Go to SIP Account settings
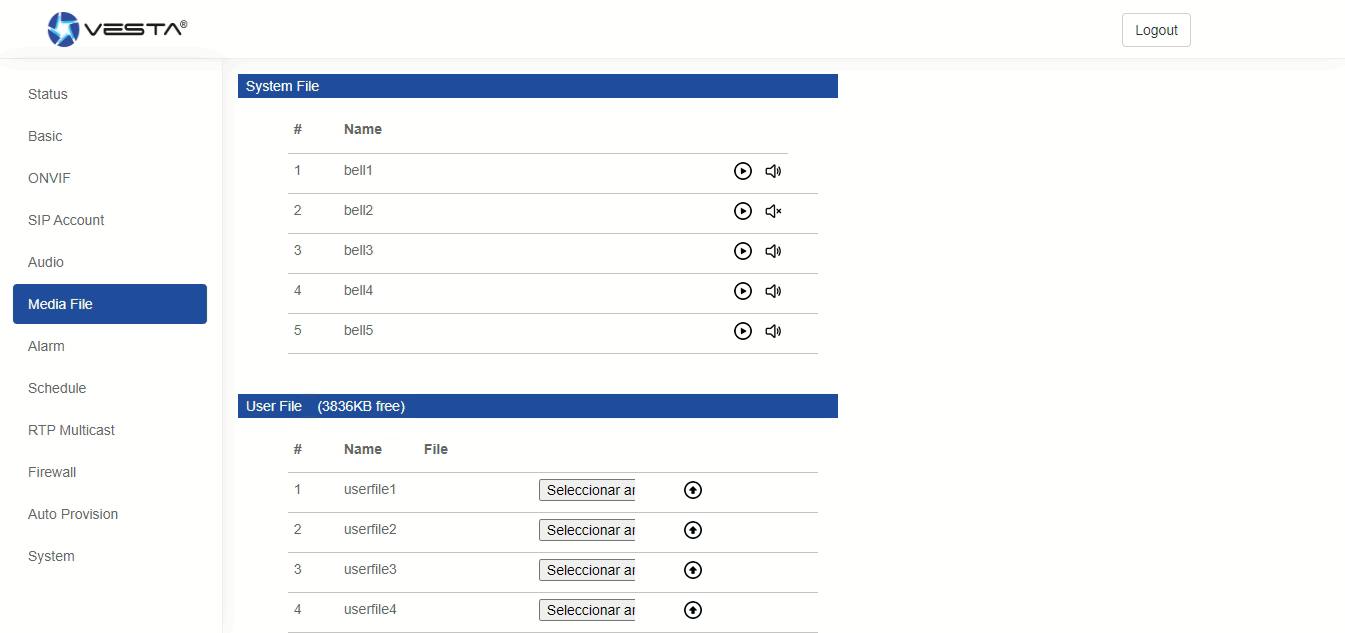The height and width of the screenshot is (633, 1345). [x=66, y=220]
